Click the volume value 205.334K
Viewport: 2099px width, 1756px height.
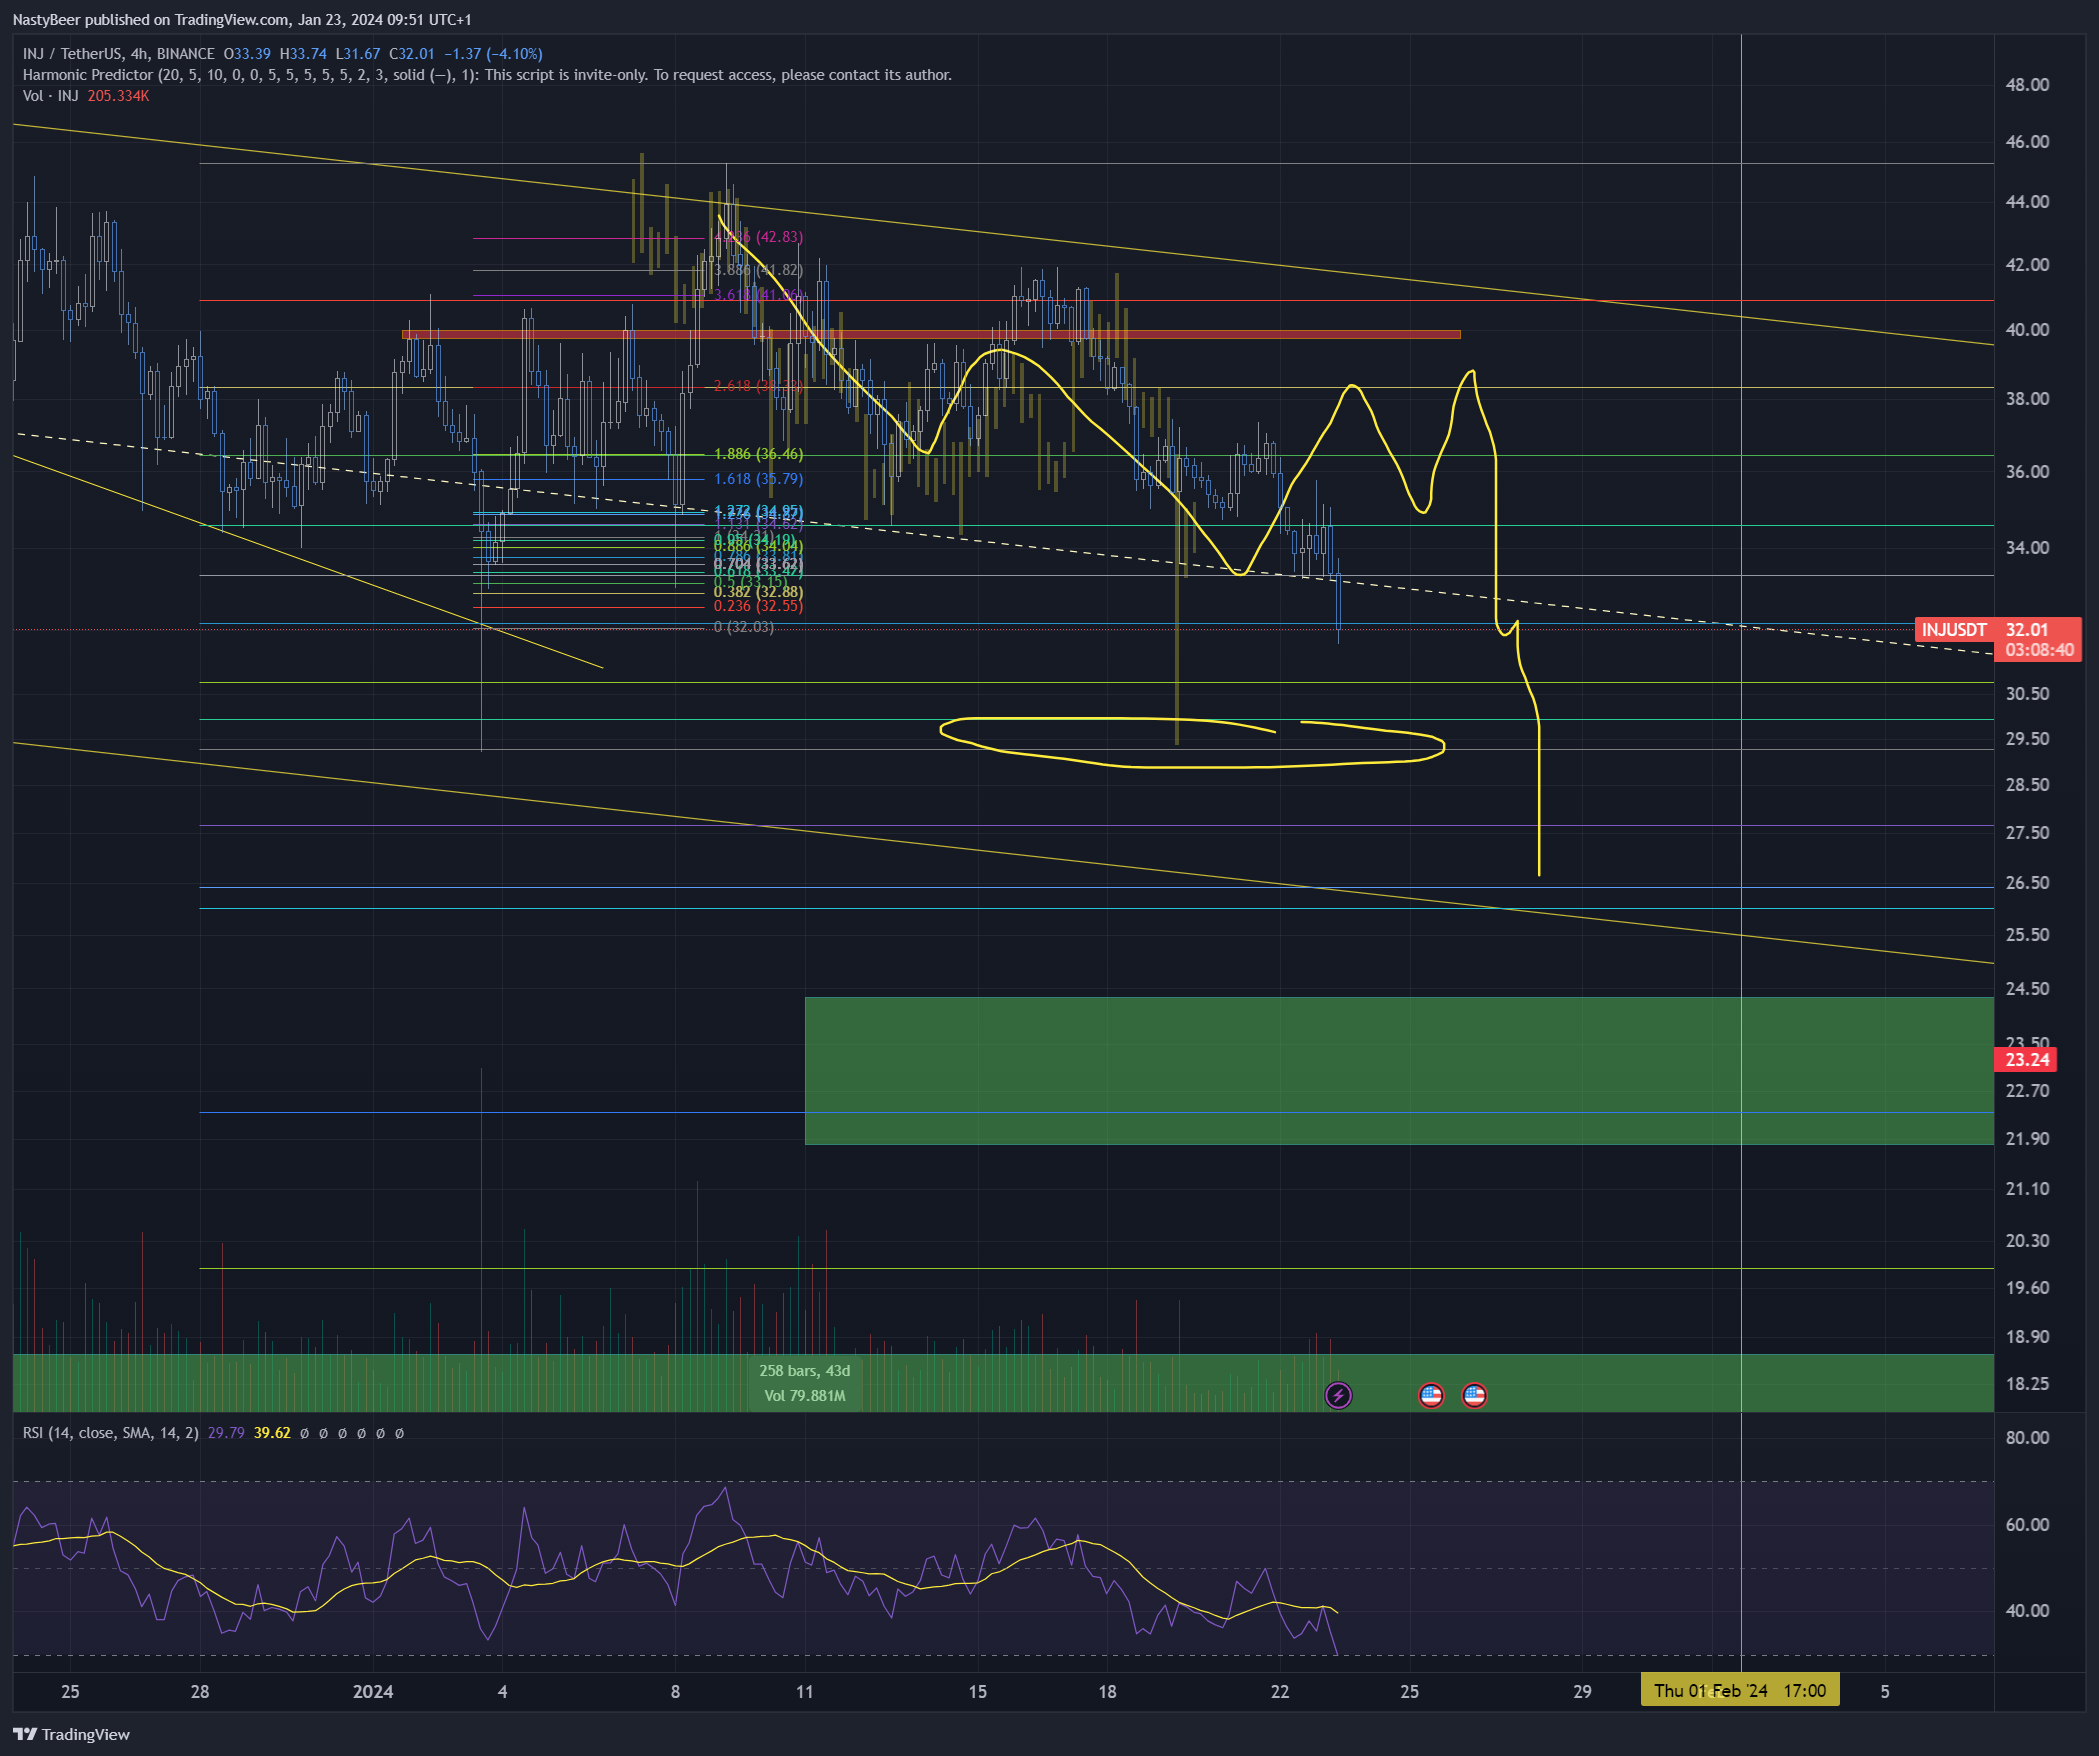pyautogui.click(x=118, y=96)
